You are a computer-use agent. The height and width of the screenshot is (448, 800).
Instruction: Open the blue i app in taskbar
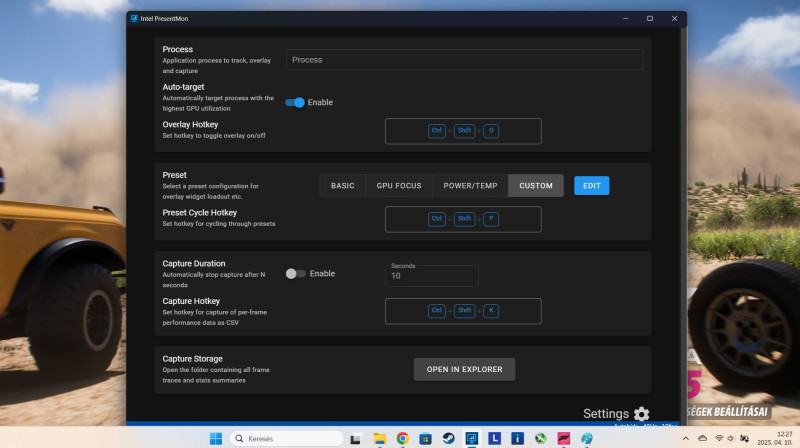coord(517,438)
